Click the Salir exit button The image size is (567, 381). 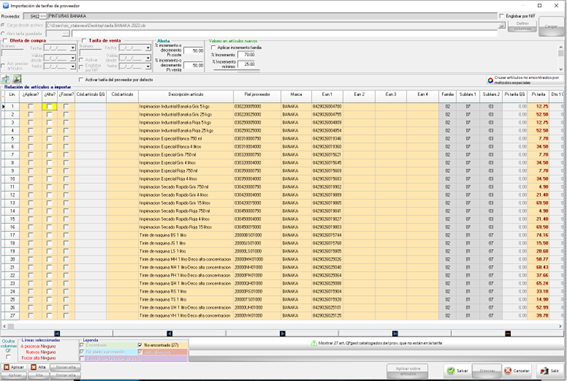tap(549, 371)
